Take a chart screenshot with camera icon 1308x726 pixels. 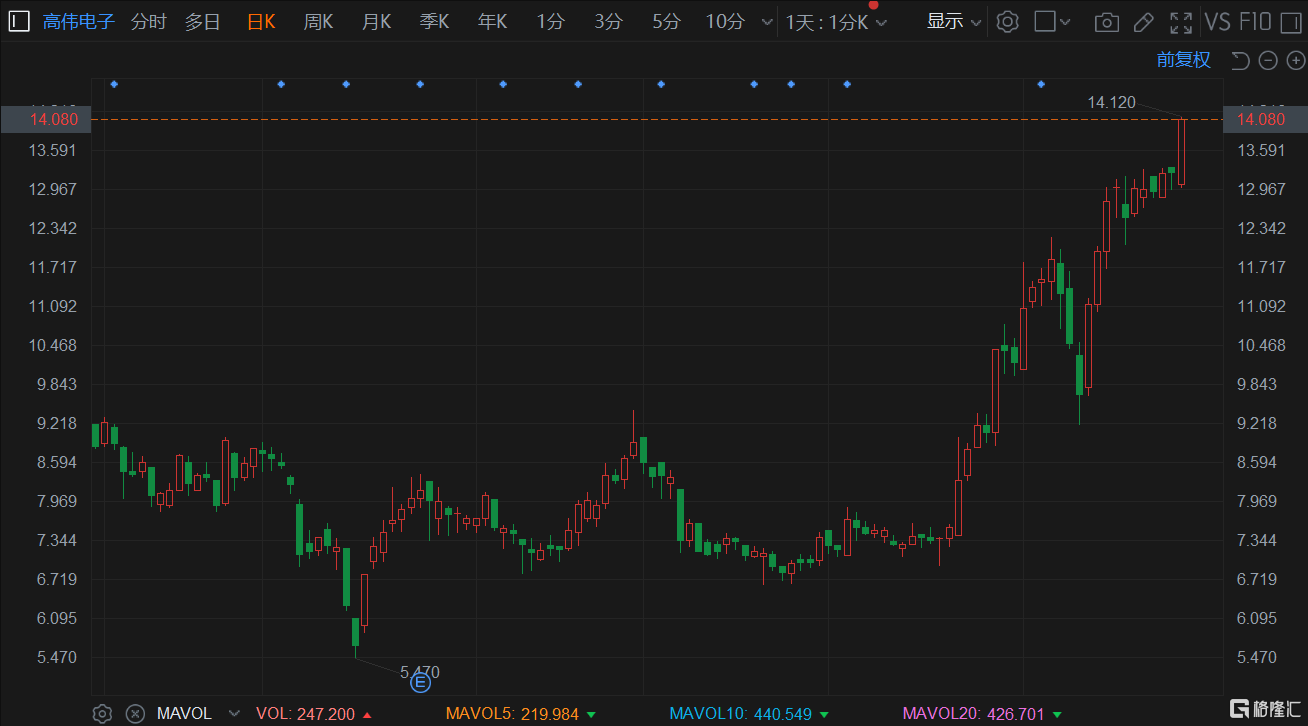click(x=1106, y=22)
